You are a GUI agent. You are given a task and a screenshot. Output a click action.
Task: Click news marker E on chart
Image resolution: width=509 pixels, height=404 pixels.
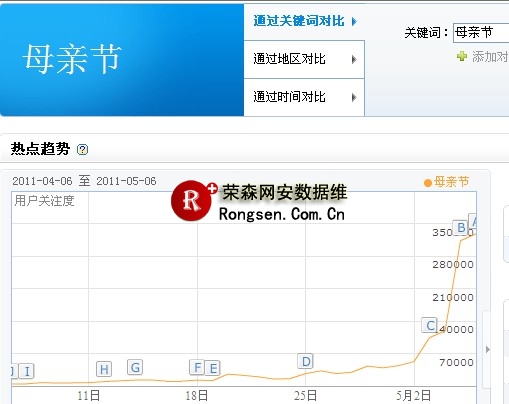click(x=213, y=368)
